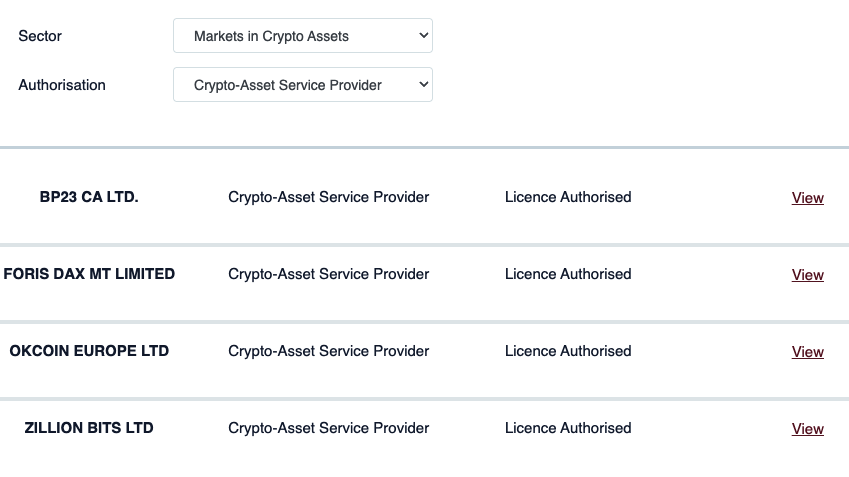The image size is (849, 477).
Task: Click the Authorisation field label
Action: pyautogui.click(x=62, y=85)
